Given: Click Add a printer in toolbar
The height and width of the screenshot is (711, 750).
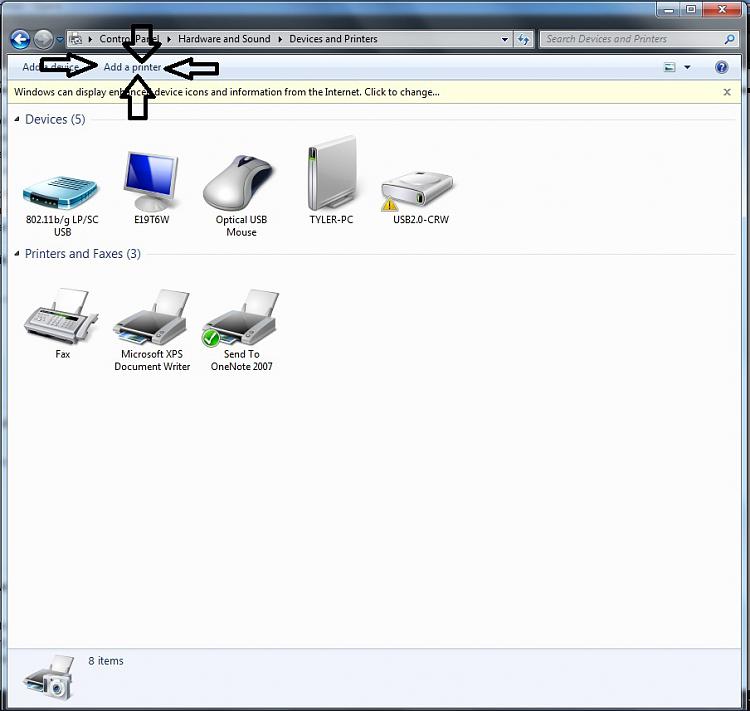Looking at the screenshot, I should (132, 67).
